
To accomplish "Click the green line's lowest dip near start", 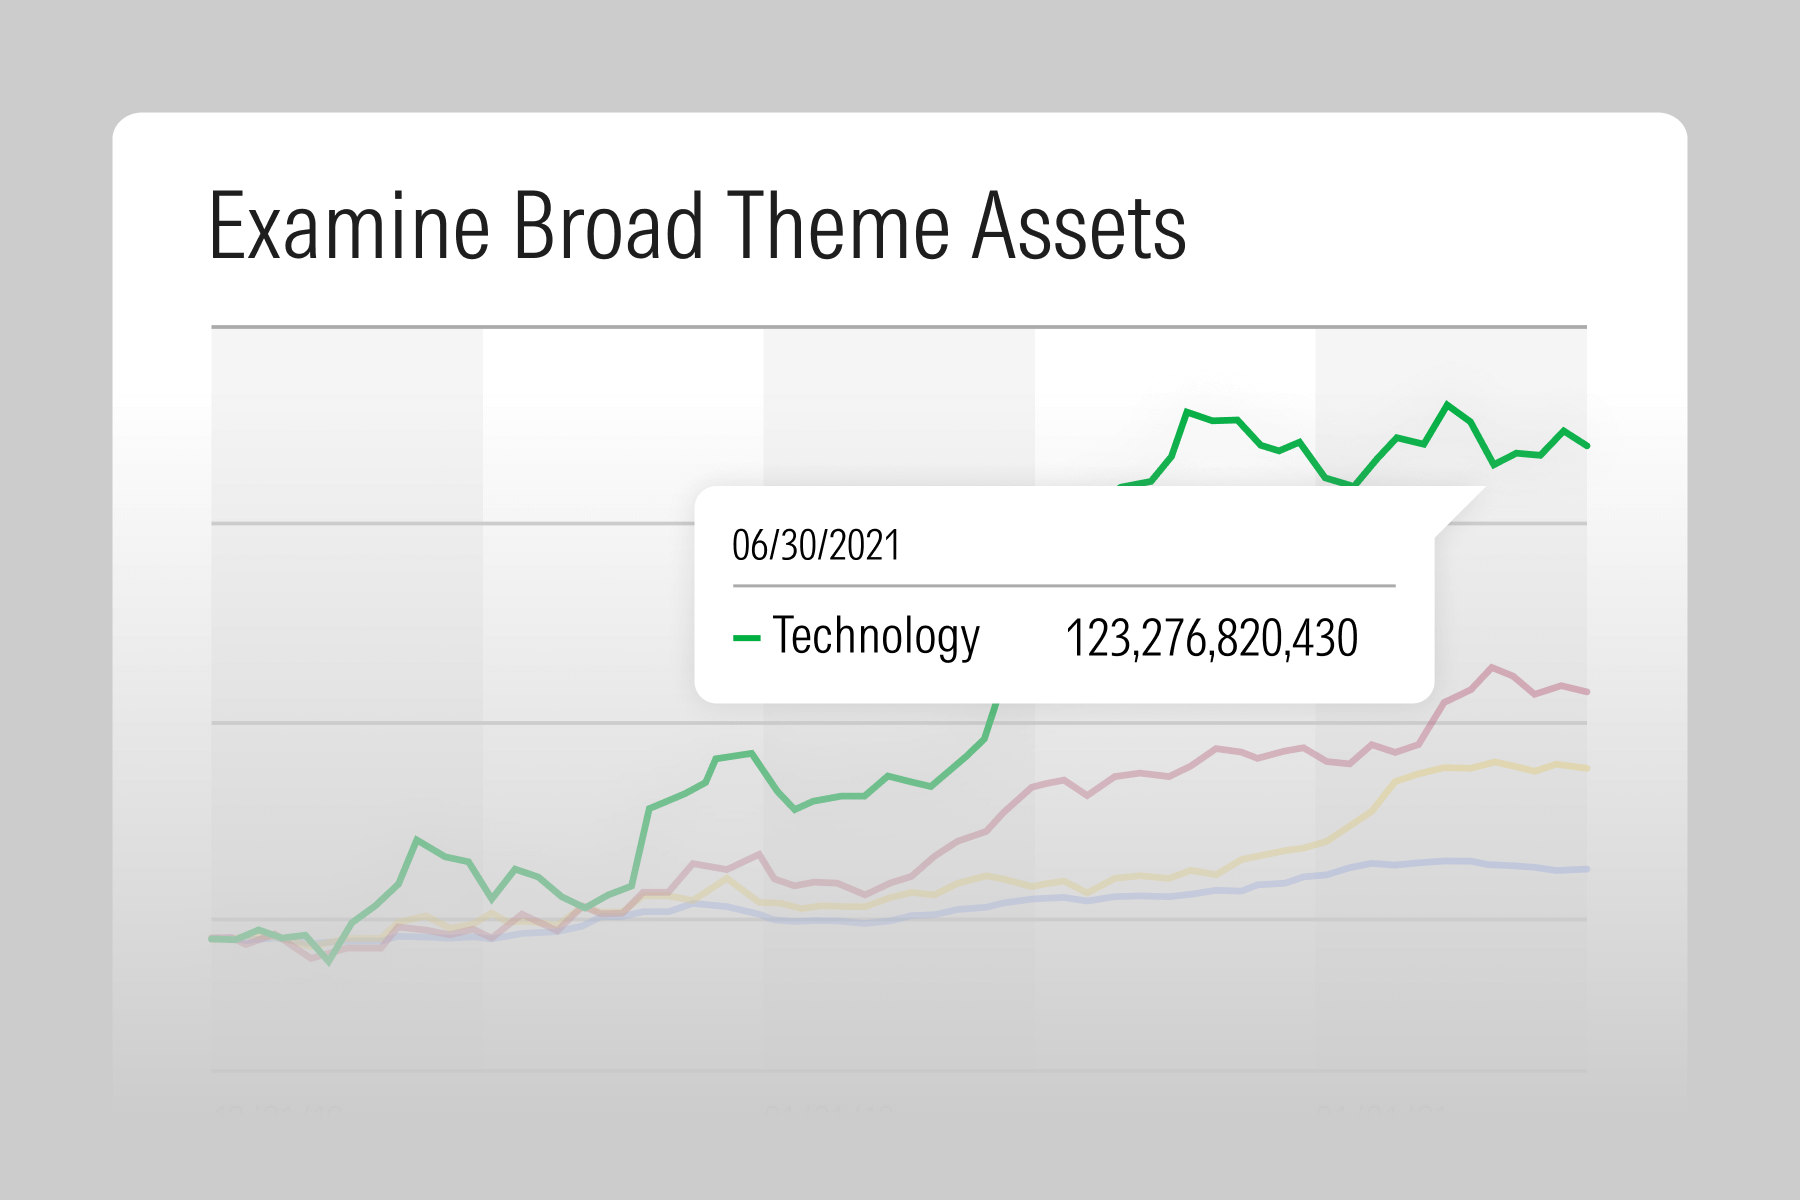I will pos(329,962).
